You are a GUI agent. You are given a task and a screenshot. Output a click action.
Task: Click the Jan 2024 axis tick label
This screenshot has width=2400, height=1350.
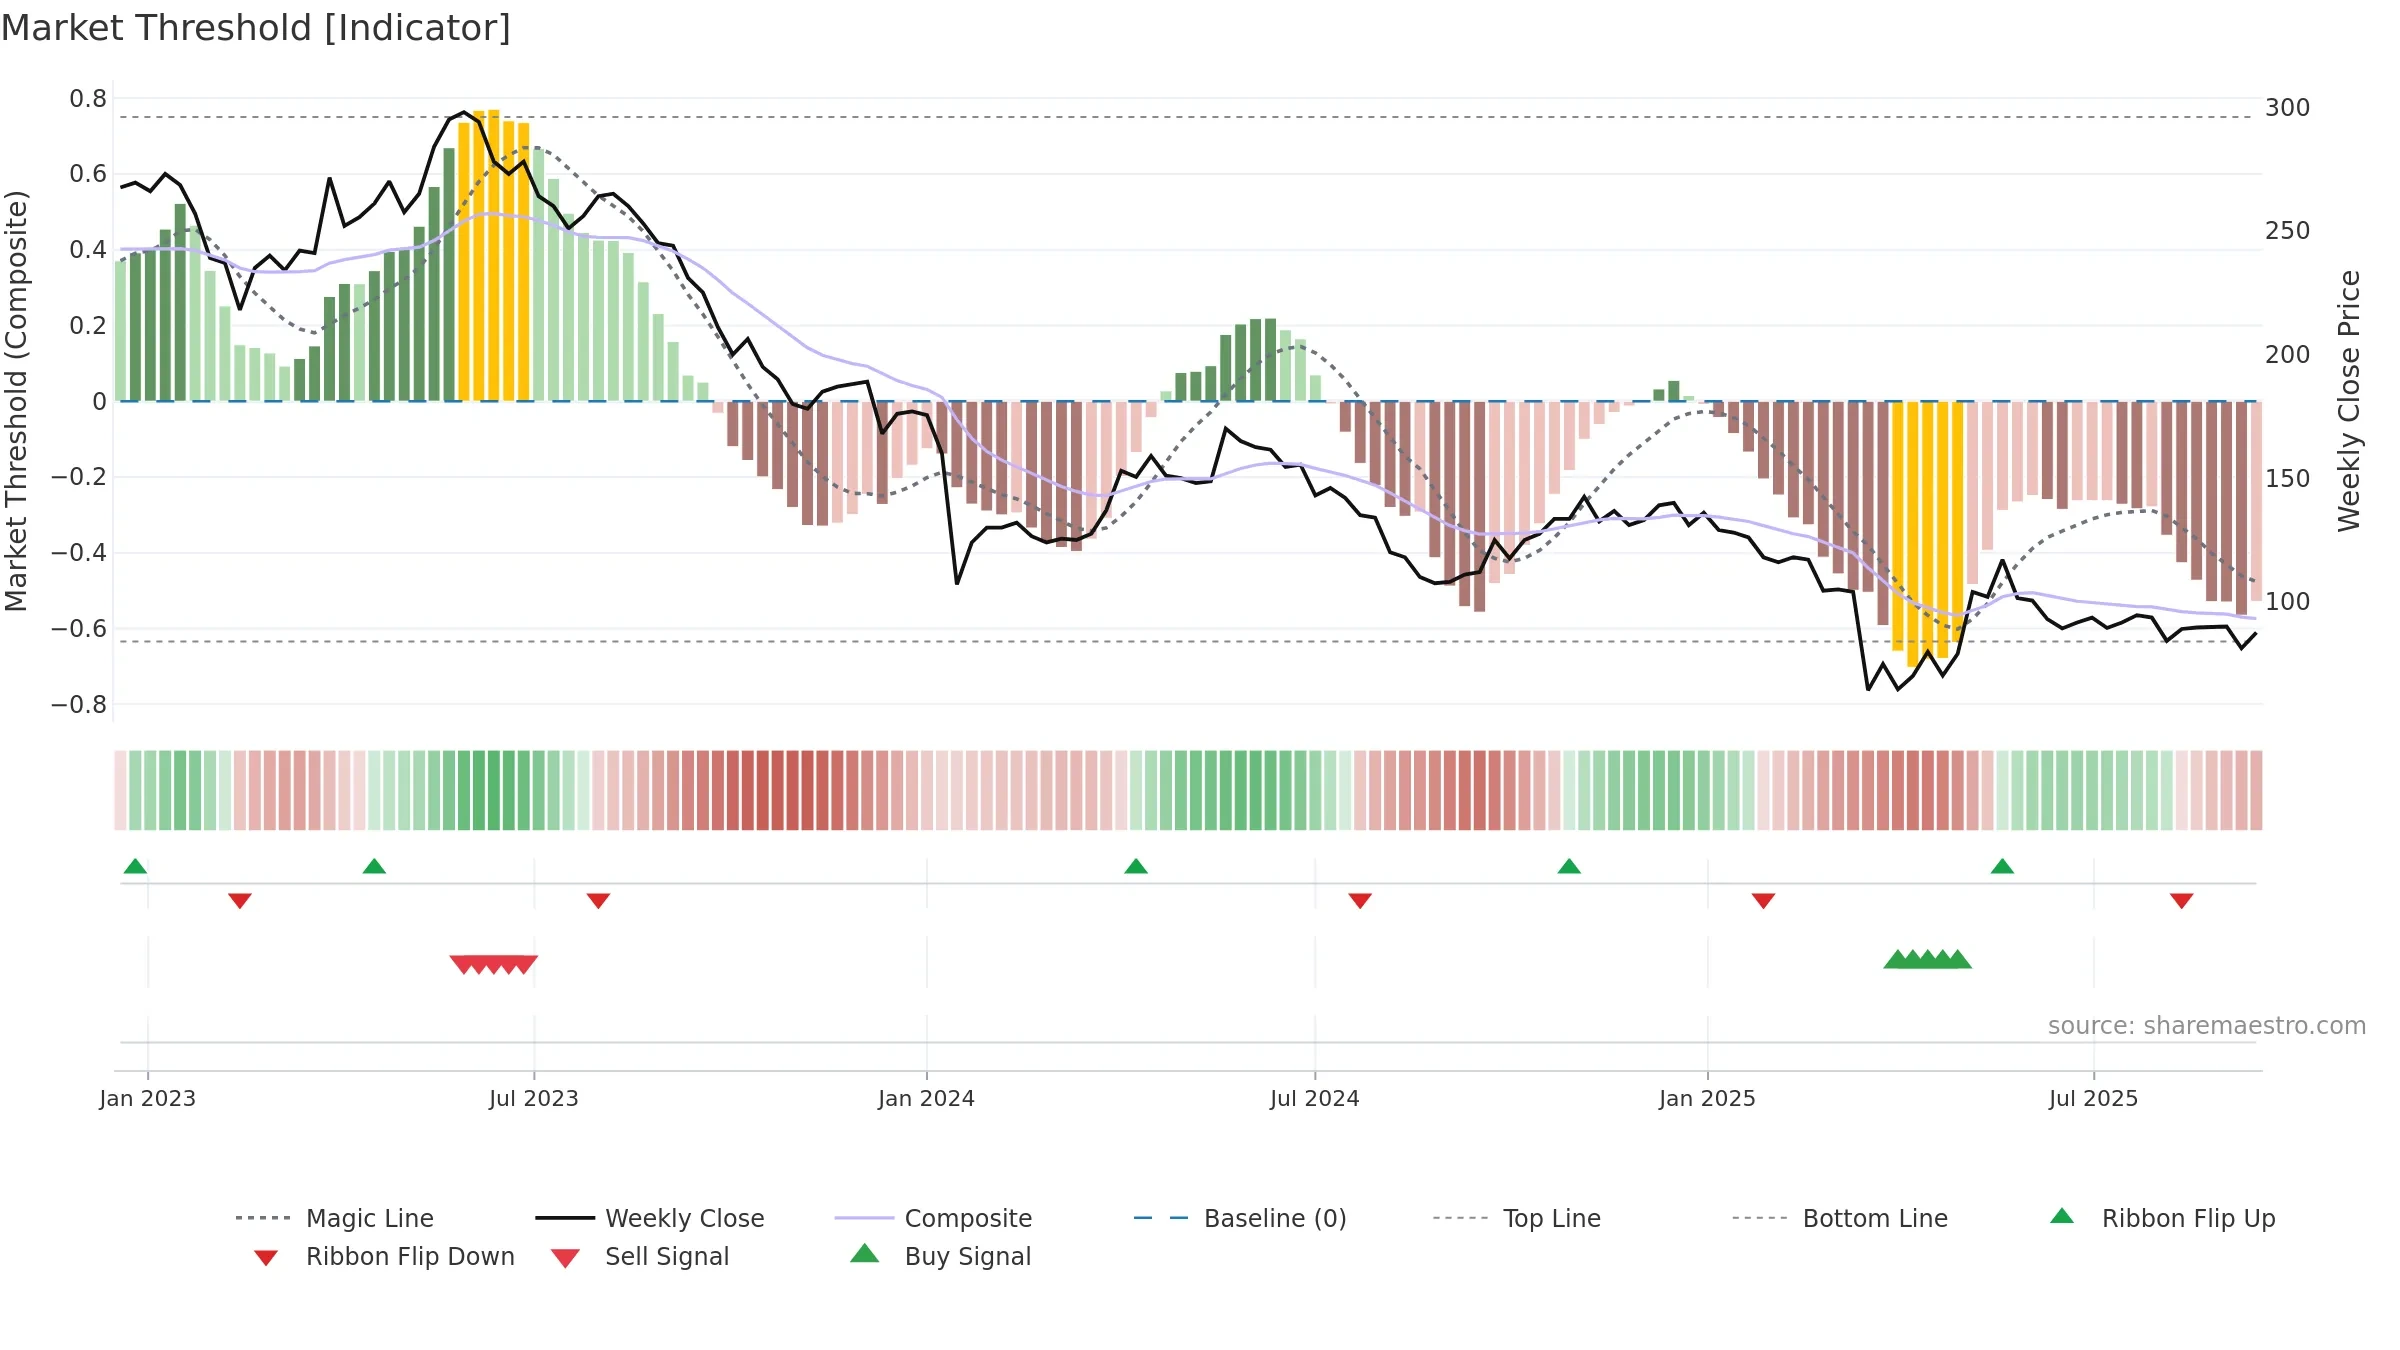[x=927, y=1098]
